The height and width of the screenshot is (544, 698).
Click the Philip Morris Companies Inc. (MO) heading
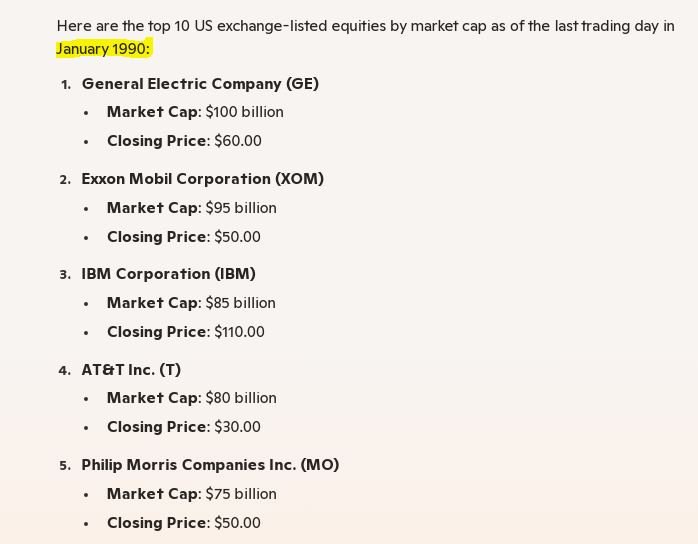pyautogui.click(x=210, y=465)
